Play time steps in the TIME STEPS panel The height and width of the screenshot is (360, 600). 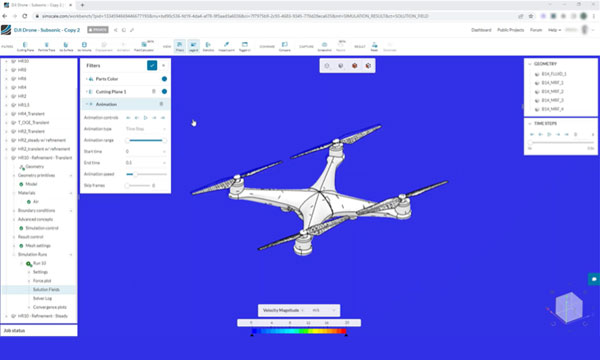coord(549,134)
